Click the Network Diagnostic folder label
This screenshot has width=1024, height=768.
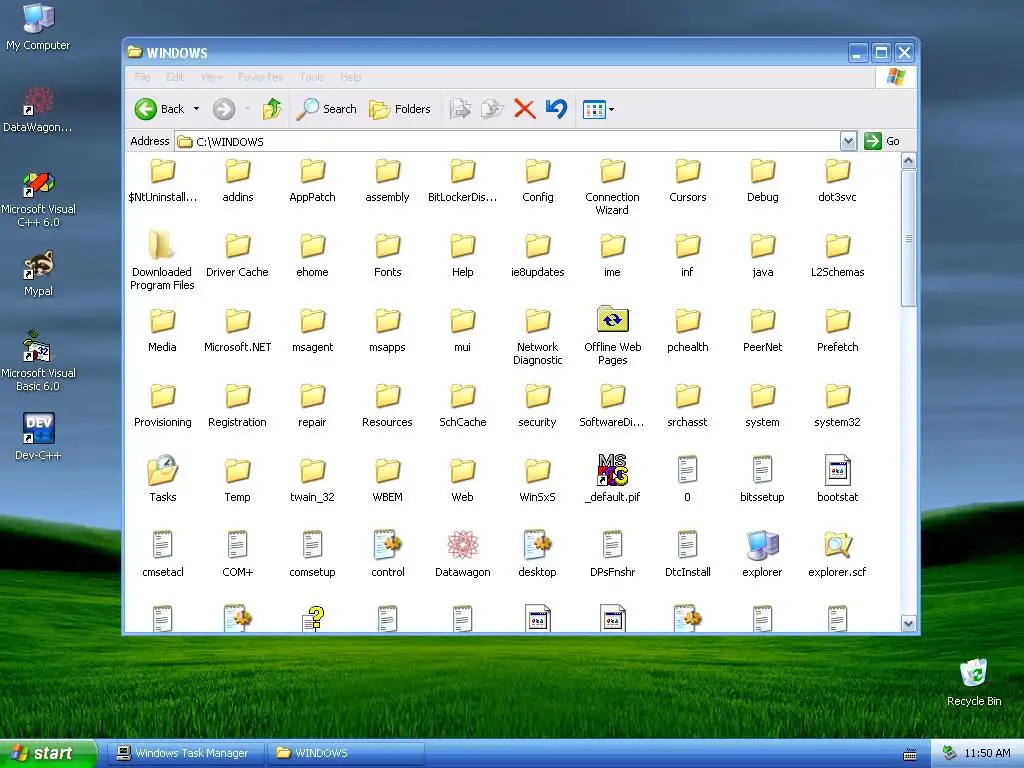(x=537, y=353)
